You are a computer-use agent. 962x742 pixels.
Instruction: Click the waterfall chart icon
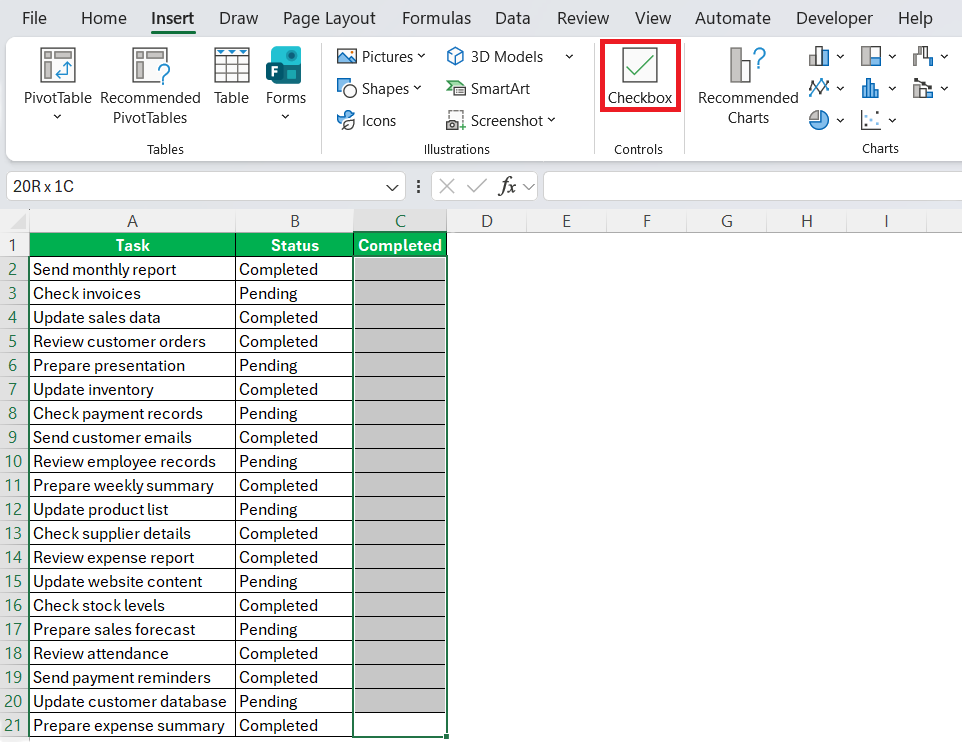pyautogui.click(x=923, y=56)
